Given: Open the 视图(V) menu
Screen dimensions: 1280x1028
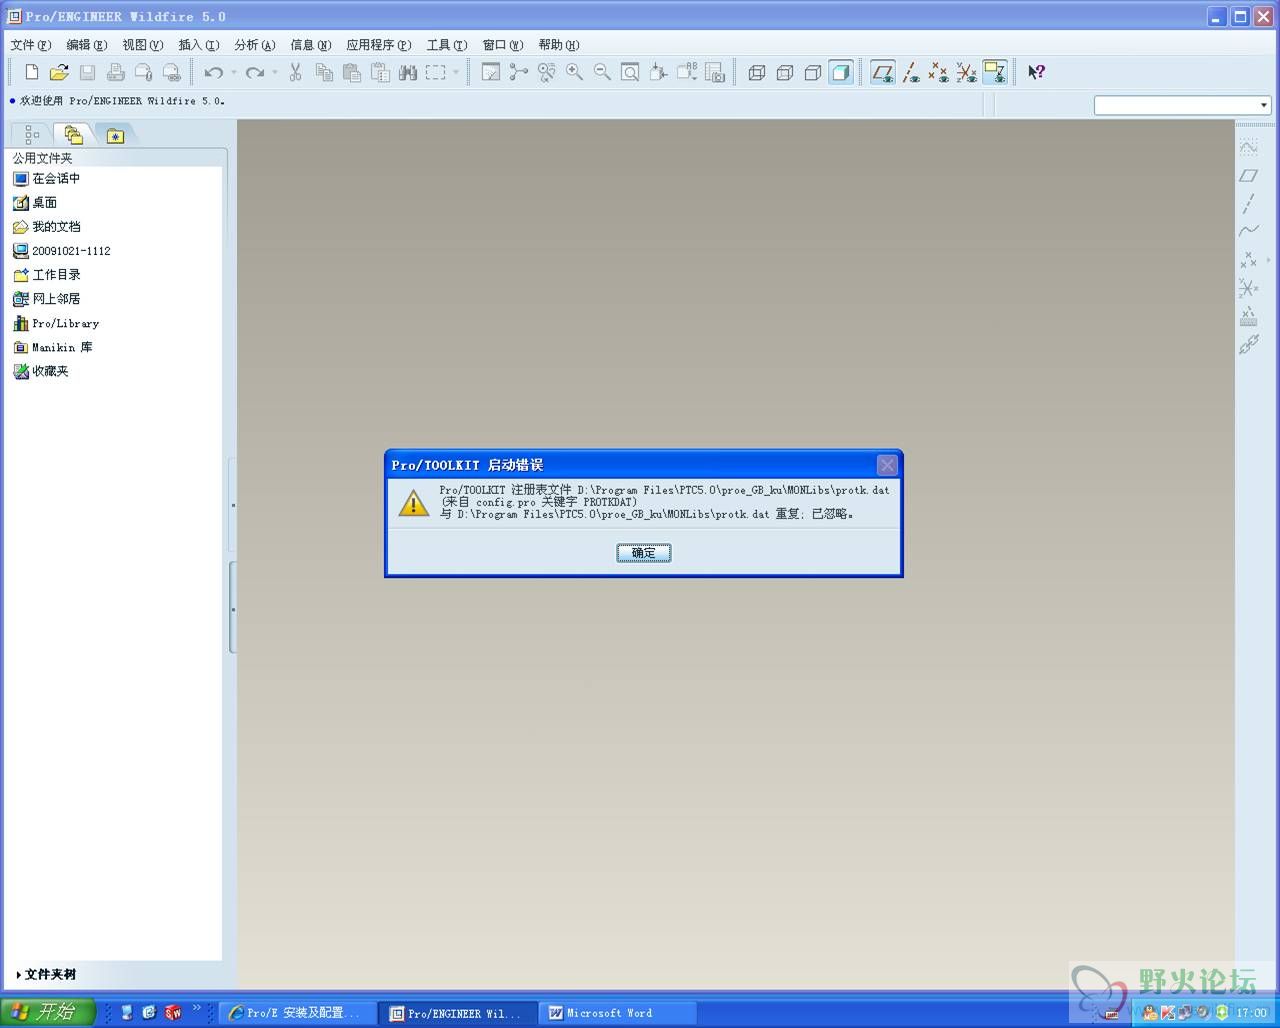Looking at the screenshot, I should tap(143, 45).
